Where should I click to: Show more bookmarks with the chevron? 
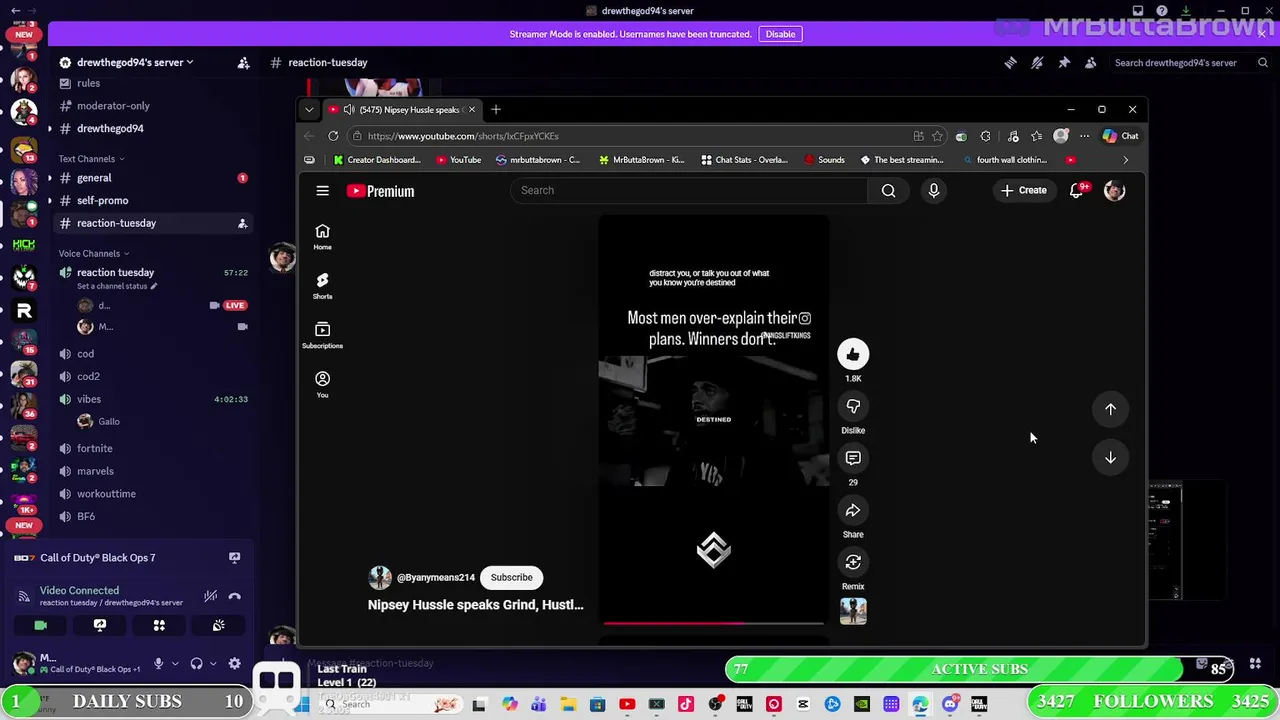(1125, 160)
